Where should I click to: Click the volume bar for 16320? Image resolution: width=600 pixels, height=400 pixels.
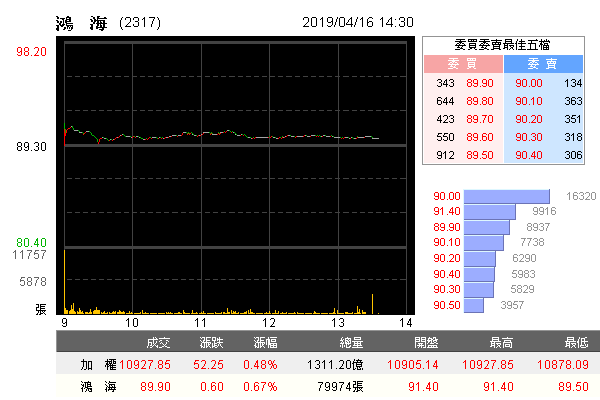[x=507, y=196]
